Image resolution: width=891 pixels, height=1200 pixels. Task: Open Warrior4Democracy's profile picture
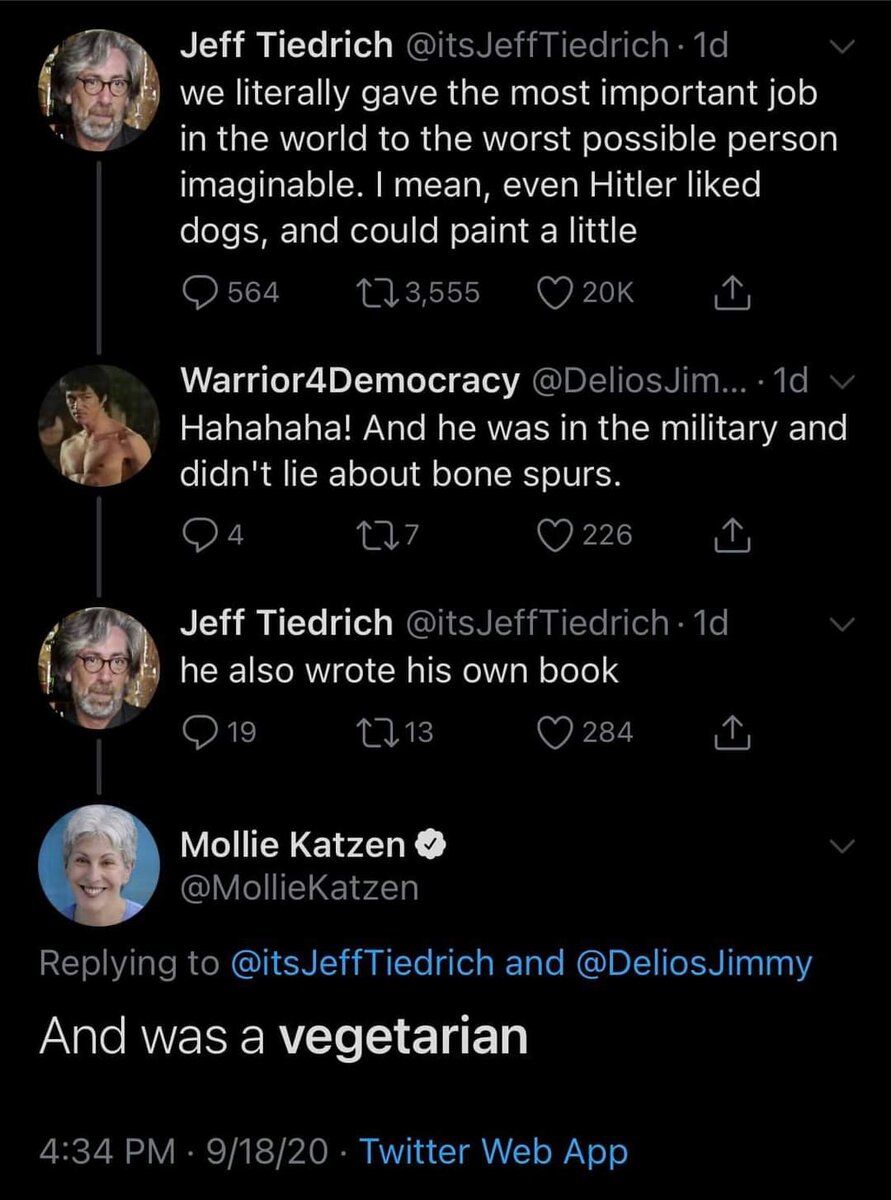coord(98,425)
